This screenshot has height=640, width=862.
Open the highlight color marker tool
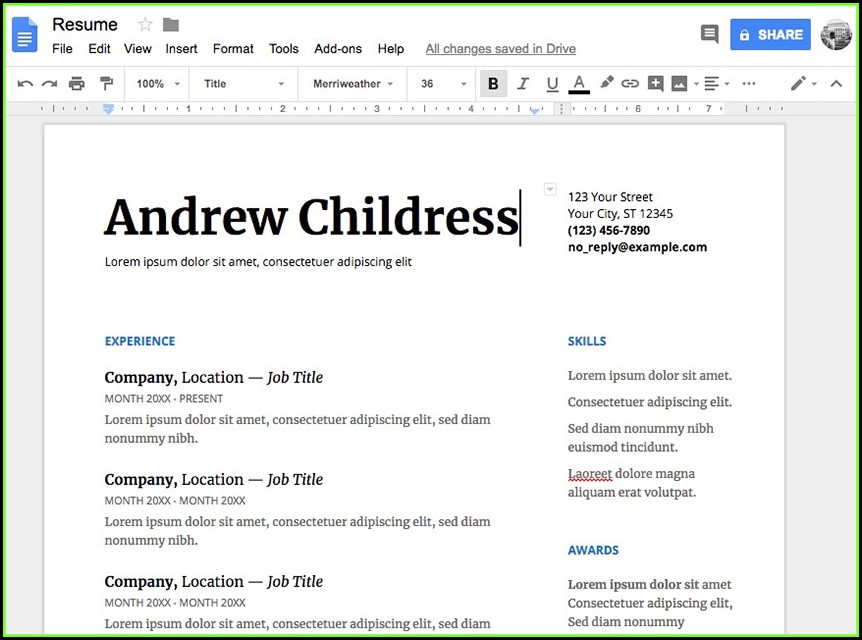[x=606, y=84]
